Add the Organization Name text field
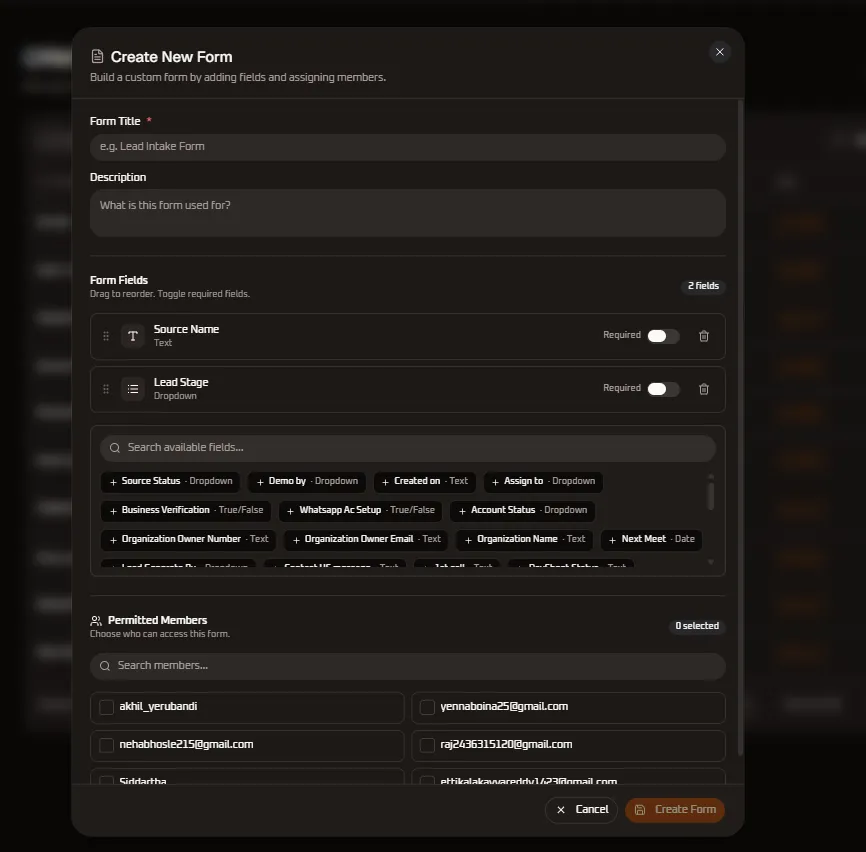Screen dimensions: 866x852 (525, 539)
